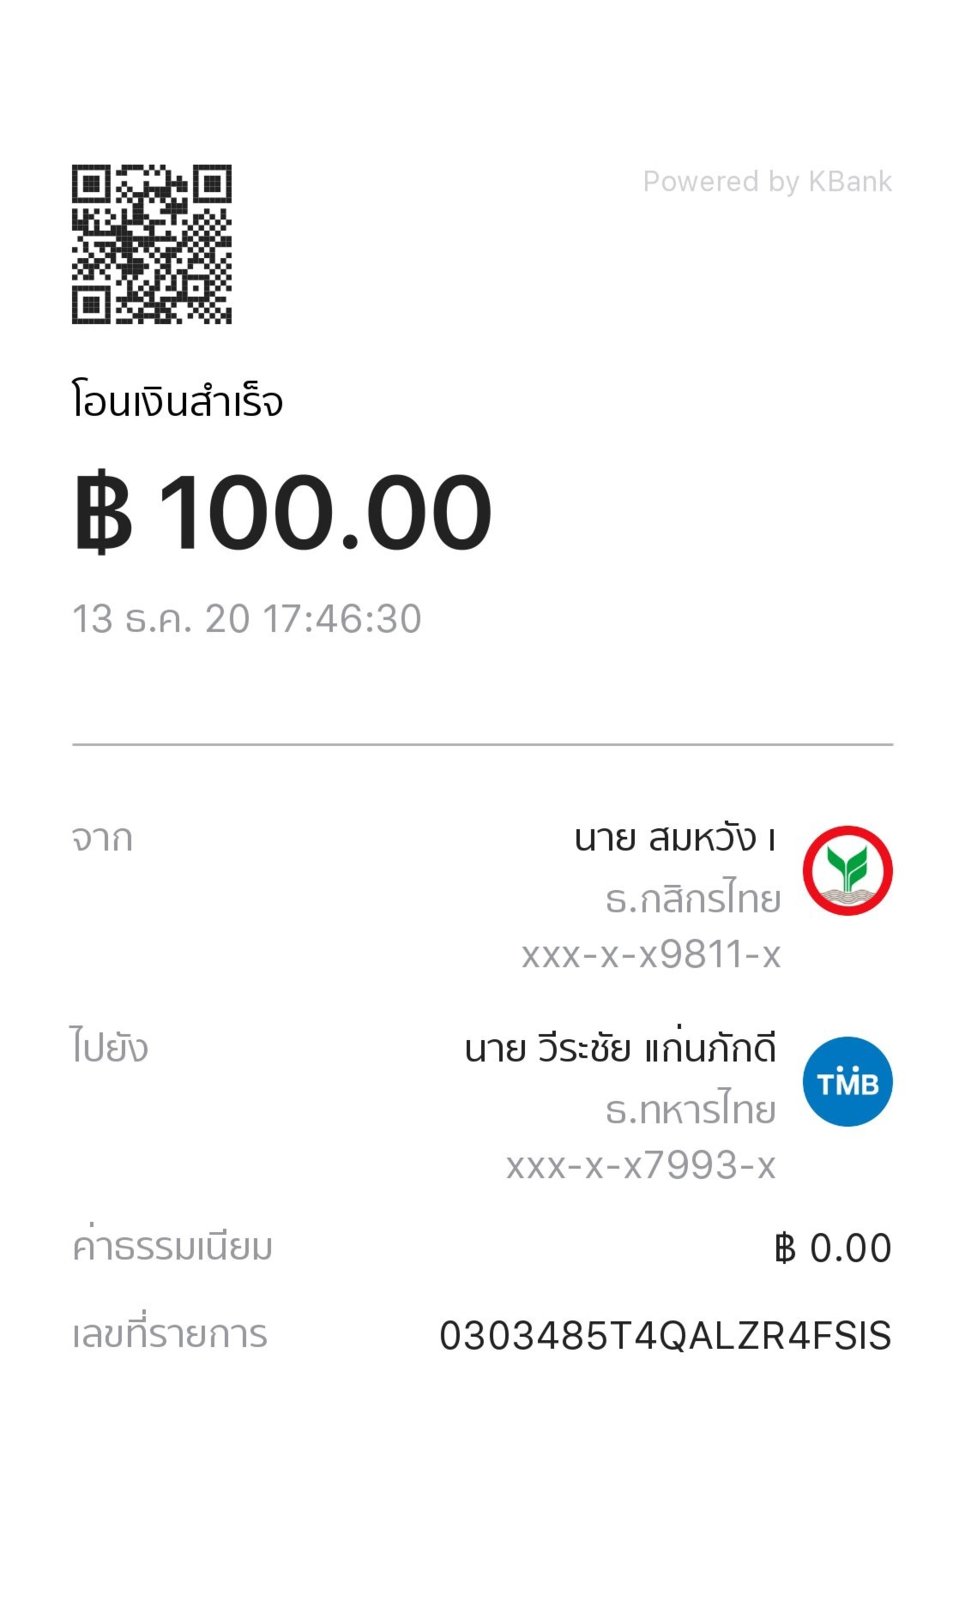Viewport: 965px width, 1600px height.
Task: Select transaction number 0303485T4QALZR4FSIS
Action: click(x=665, y=1336)
